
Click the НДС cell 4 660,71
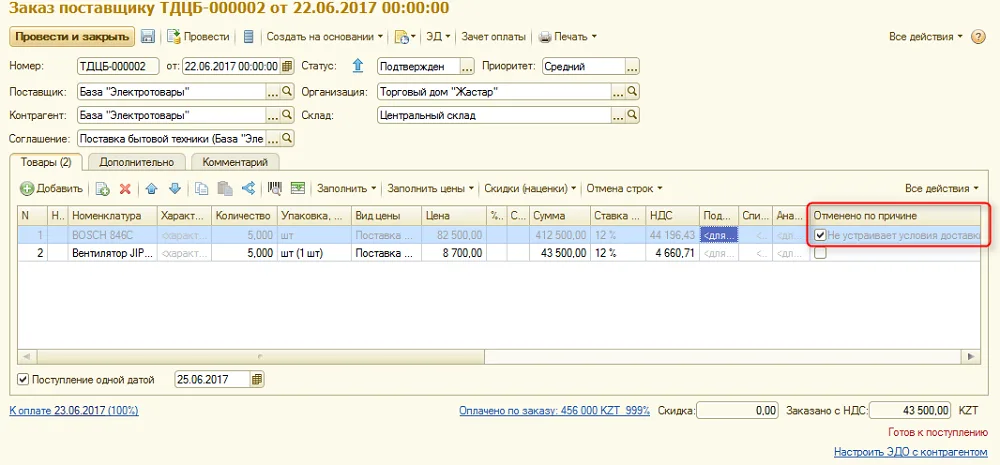(x=672, y=253)
